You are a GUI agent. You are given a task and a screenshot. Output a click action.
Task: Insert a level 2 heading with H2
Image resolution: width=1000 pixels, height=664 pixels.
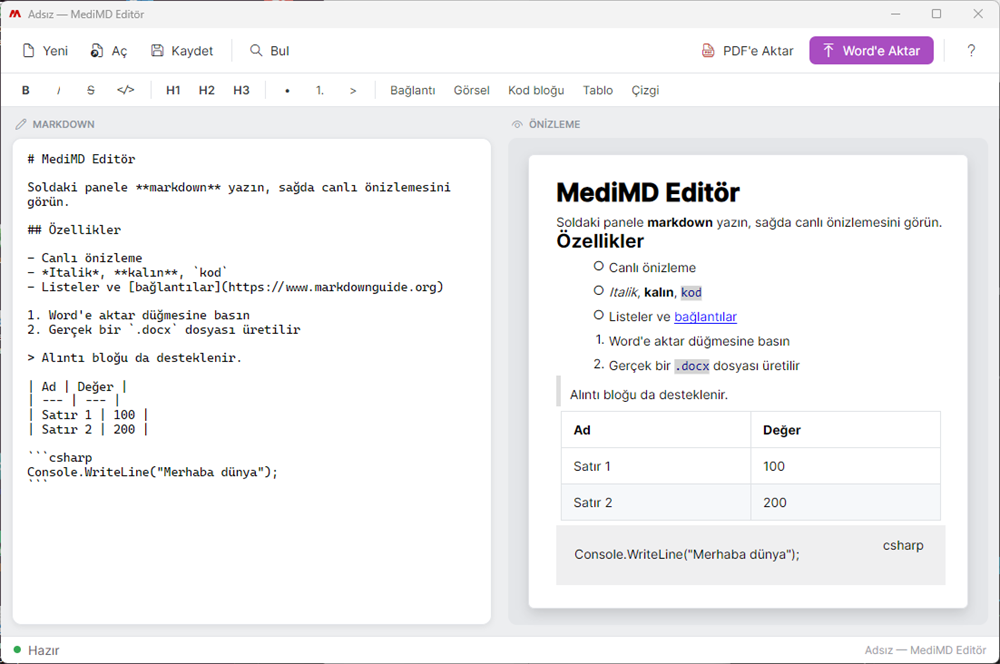(x=207, y=91)
